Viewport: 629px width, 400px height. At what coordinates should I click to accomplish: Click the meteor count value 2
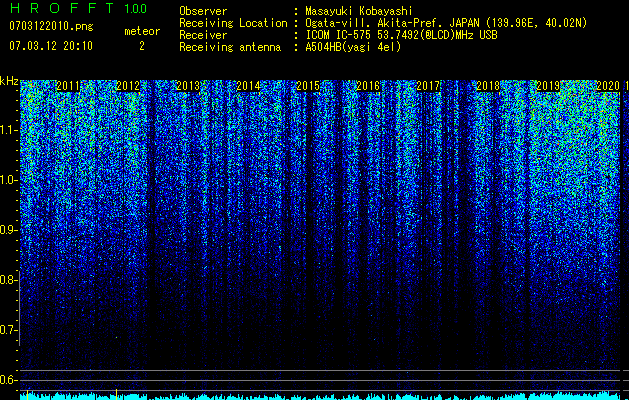pos(142,46)
